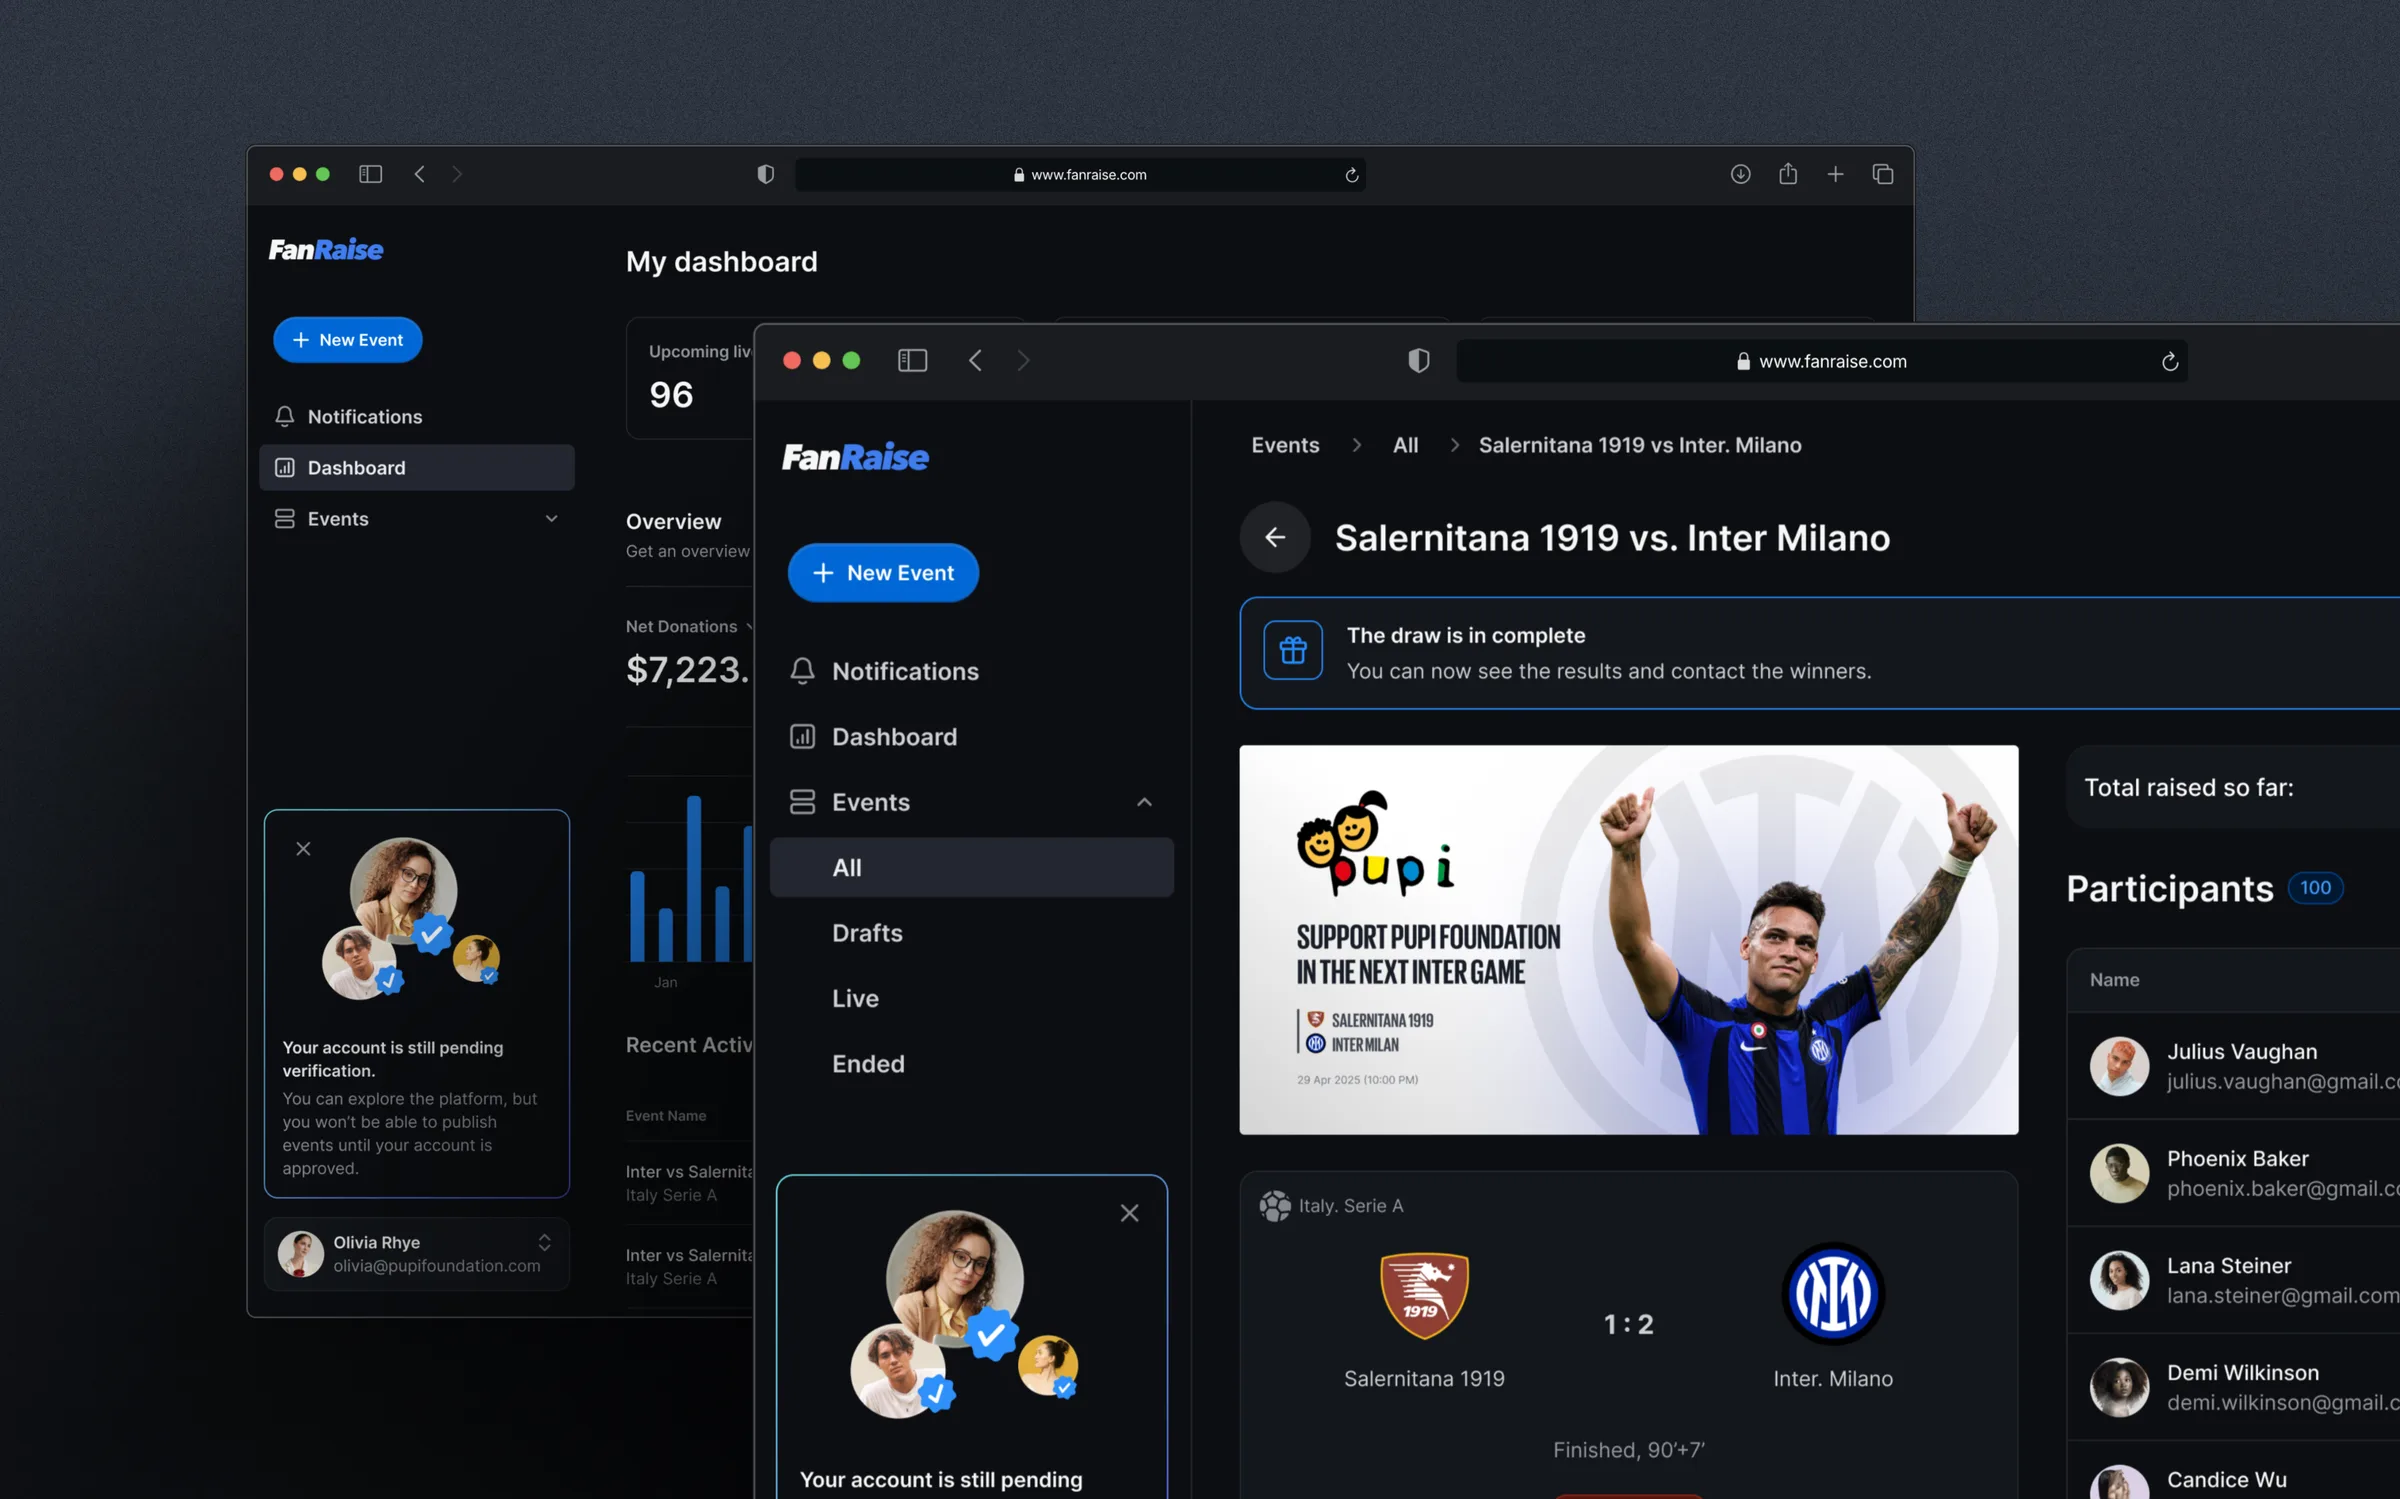Select All events in front window sidebar
The height and width of the screenshot is (1499, 2400).
[x=972, y=868]
